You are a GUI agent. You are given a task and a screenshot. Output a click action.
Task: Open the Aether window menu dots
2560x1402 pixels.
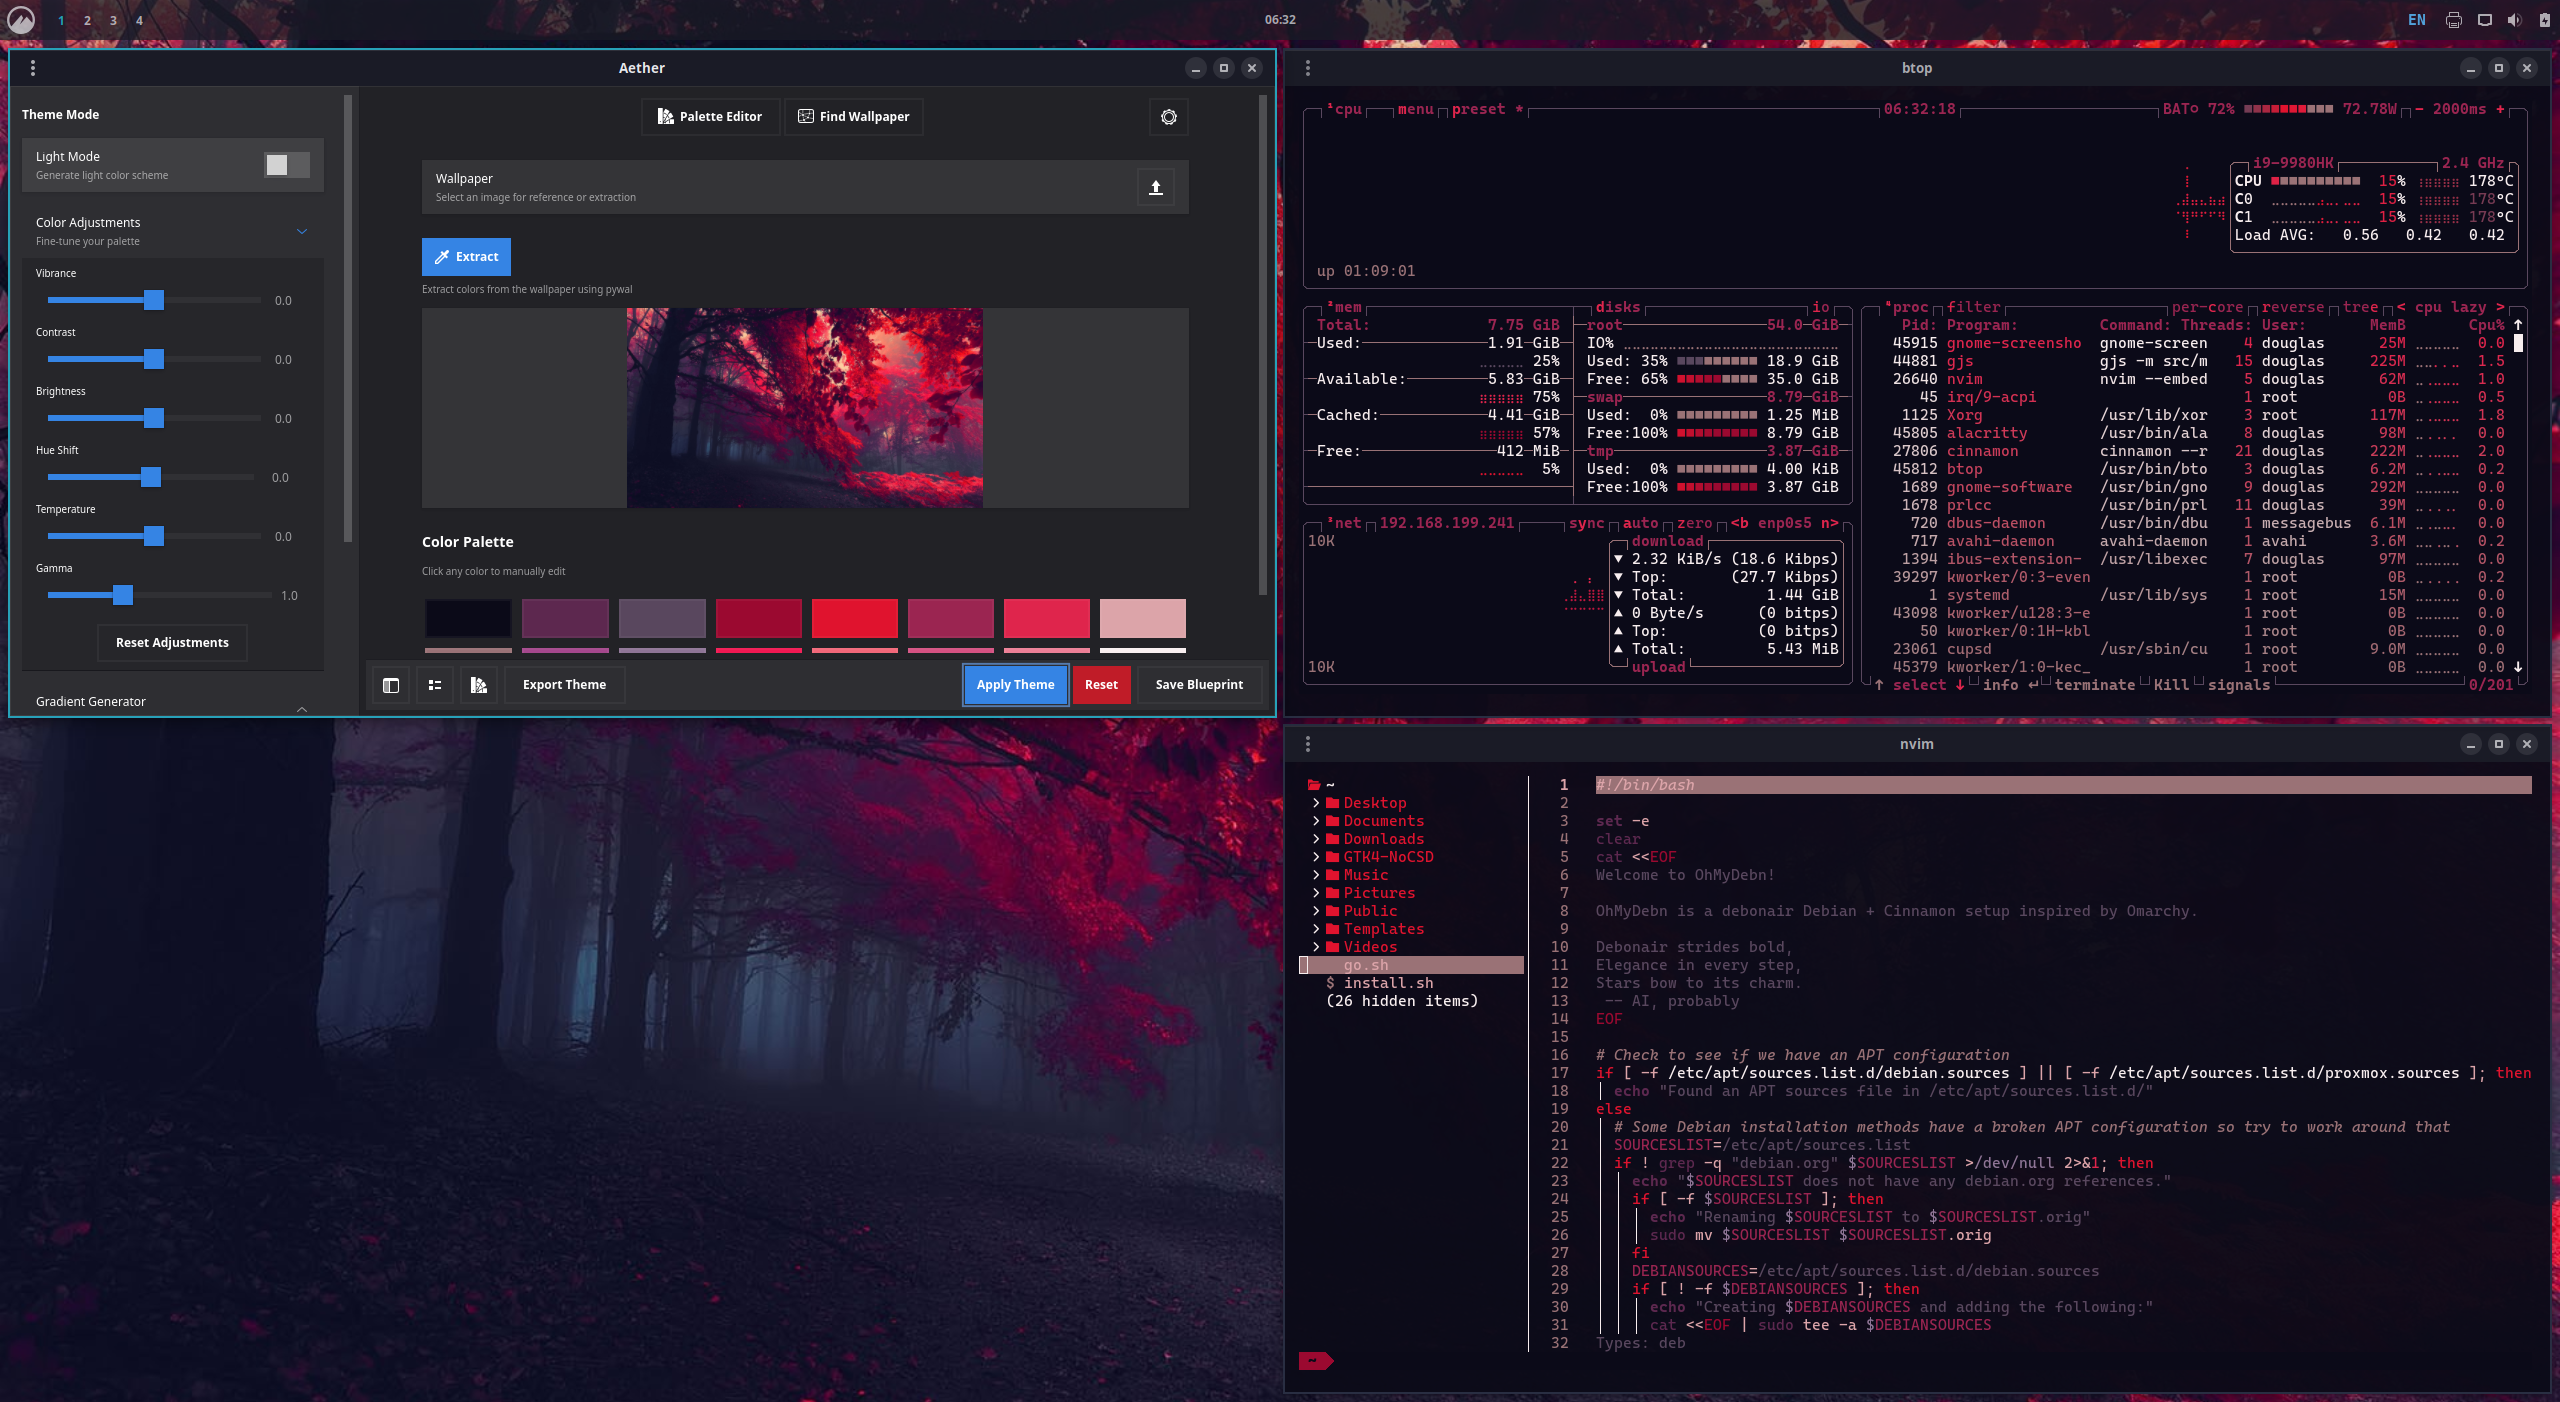[33, 68]
